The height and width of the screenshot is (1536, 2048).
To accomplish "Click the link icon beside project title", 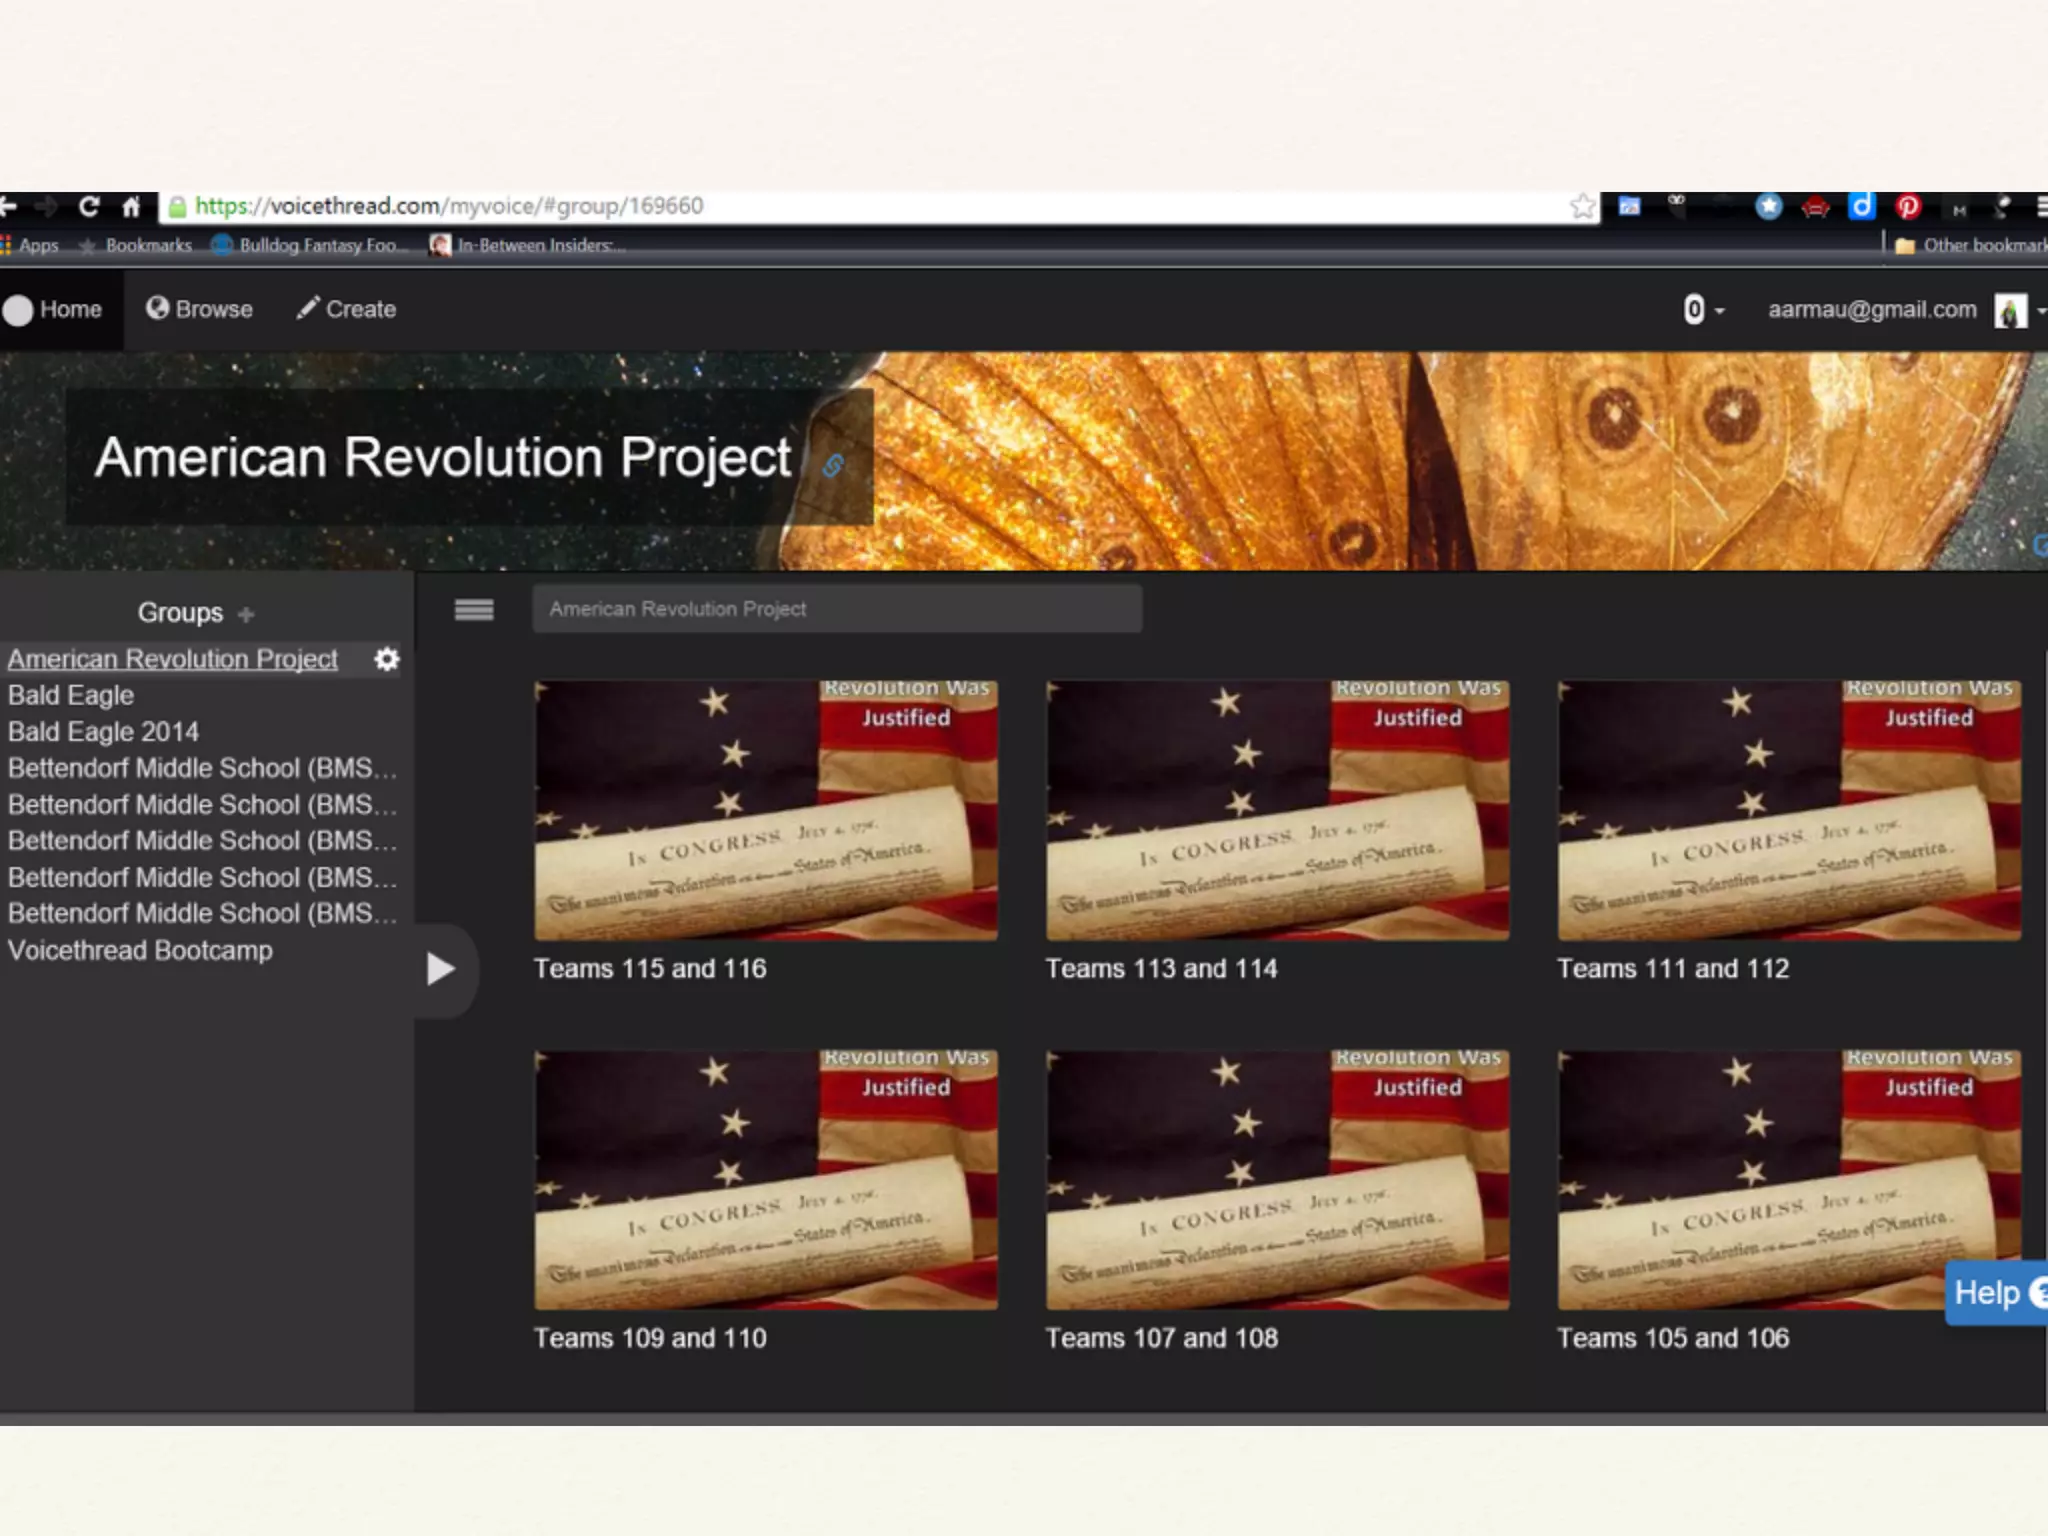I will coord(833,465).
